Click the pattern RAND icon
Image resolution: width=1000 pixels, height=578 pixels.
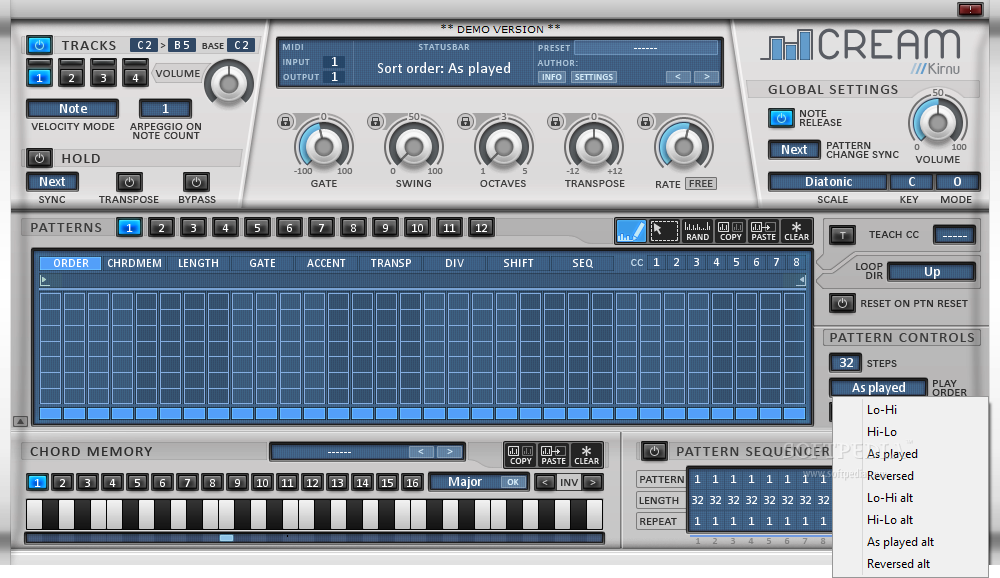click(x=697, y=231)
